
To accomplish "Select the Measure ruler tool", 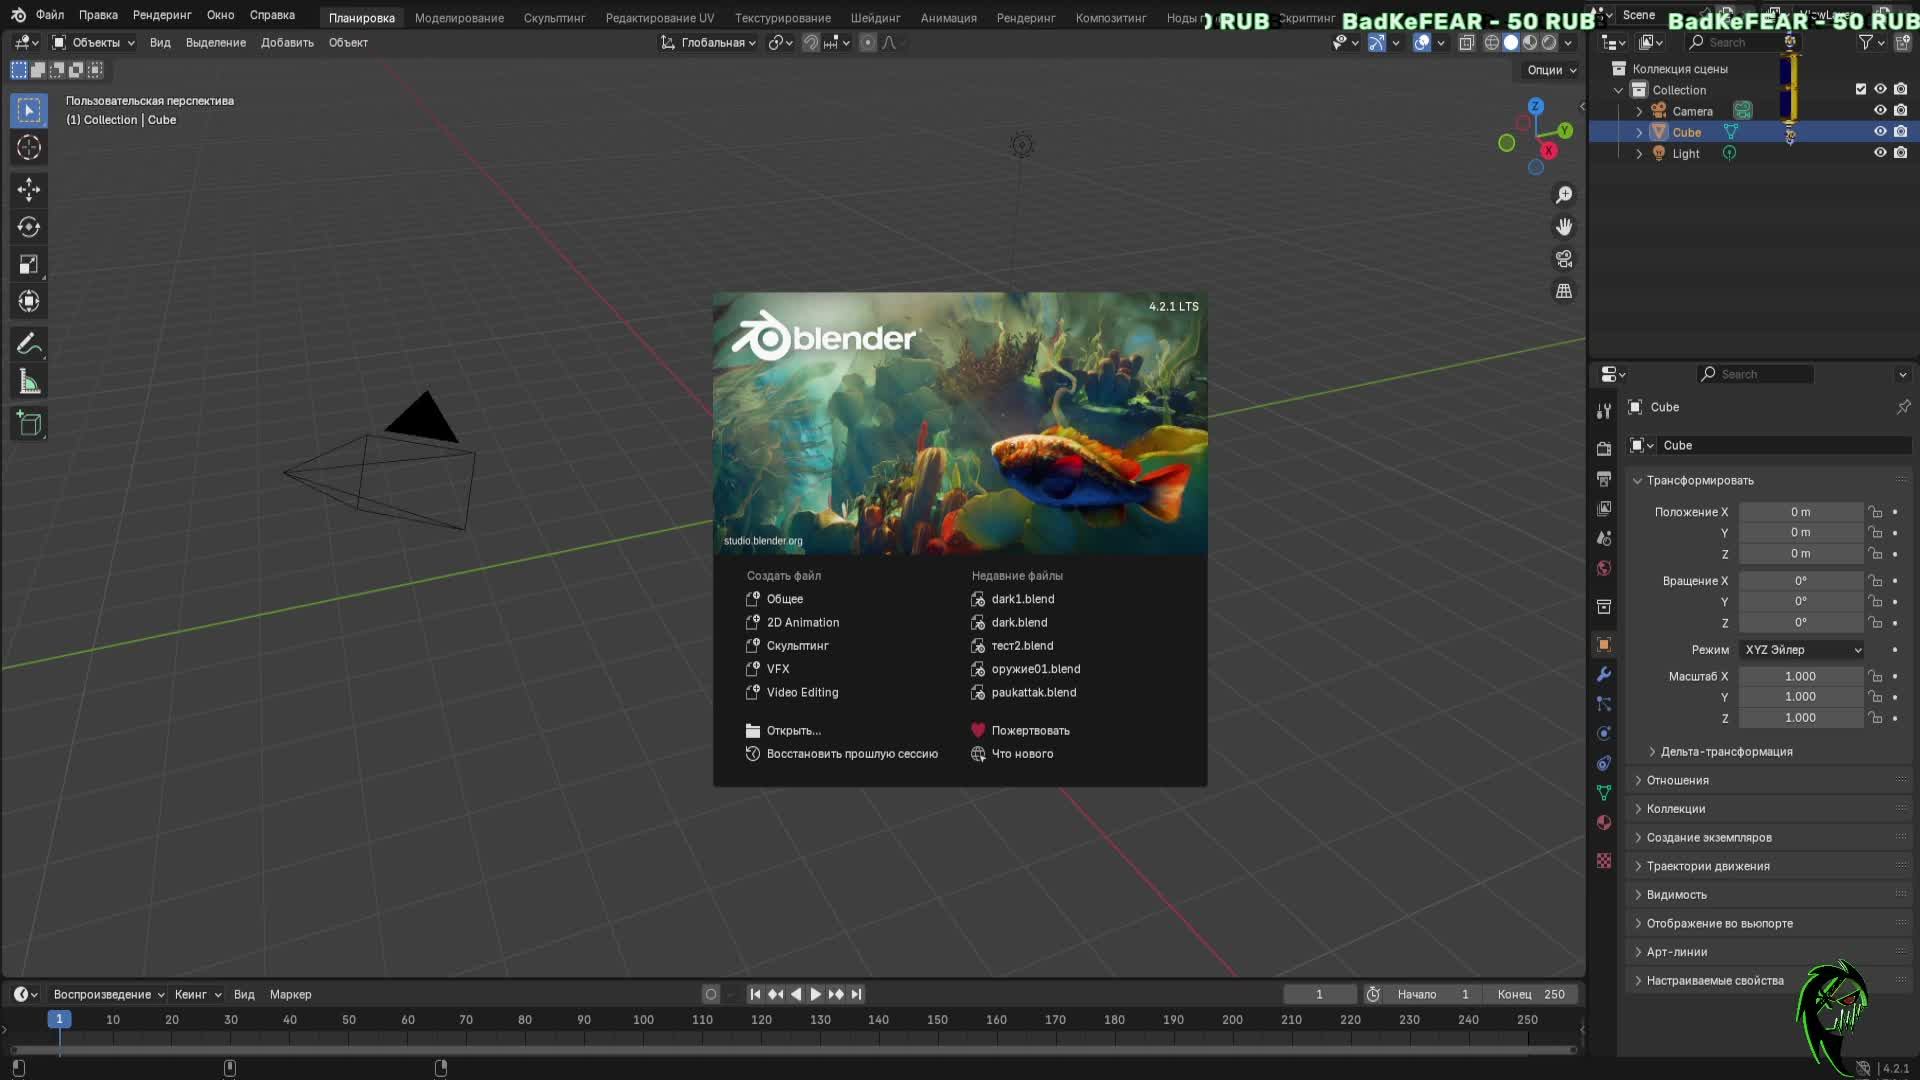I will click(x=29, y=383).
